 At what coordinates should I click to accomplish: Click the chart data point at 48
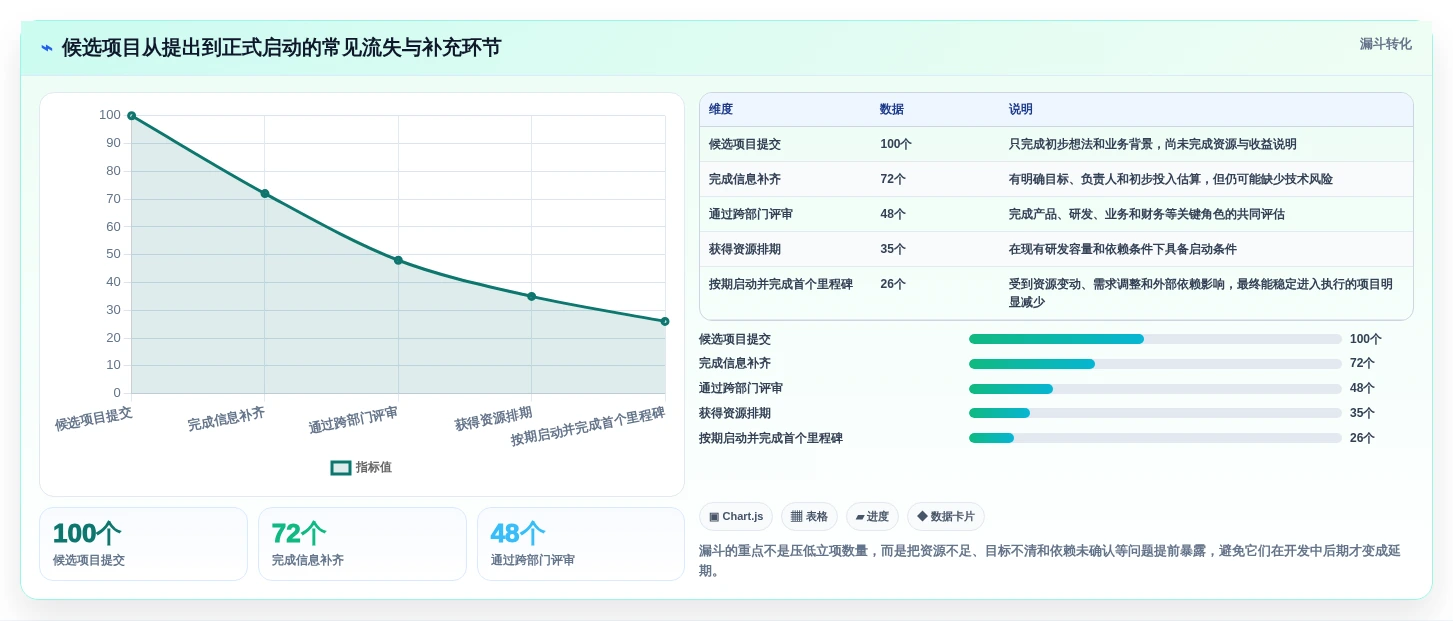pyautogui.click(x=398, y=260)
